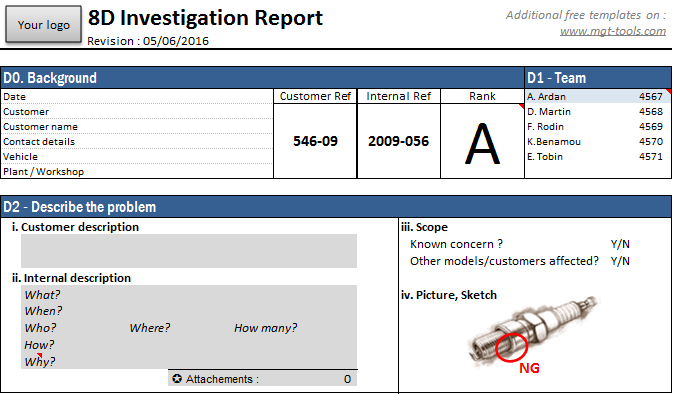The height and width of the screenshot is (394, 675).
Task: Click the red NG circle on spark plug
Action: pos(511,347)
